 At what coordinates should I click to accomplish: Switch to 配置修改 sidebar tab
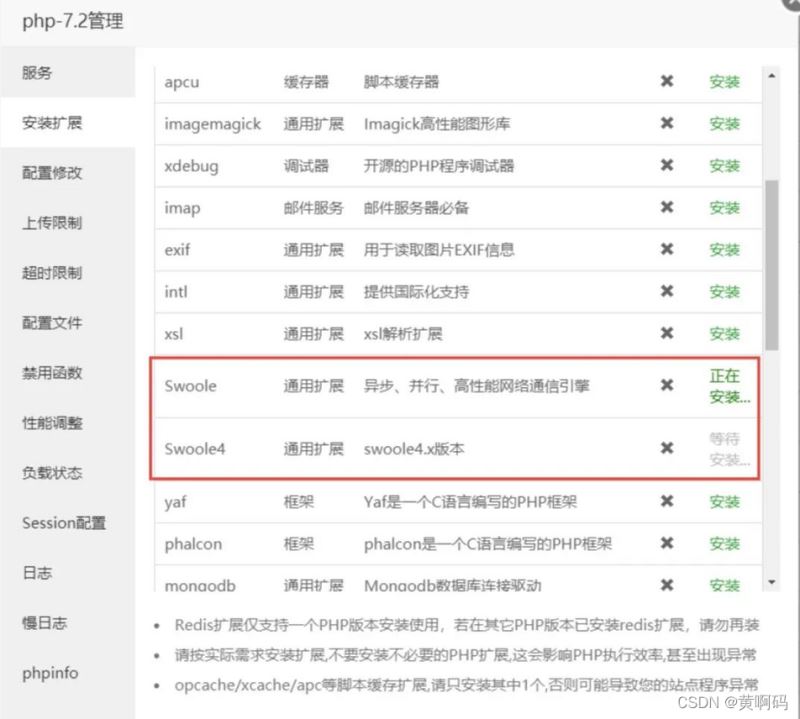pyautogui.click(x=52, y=173)
